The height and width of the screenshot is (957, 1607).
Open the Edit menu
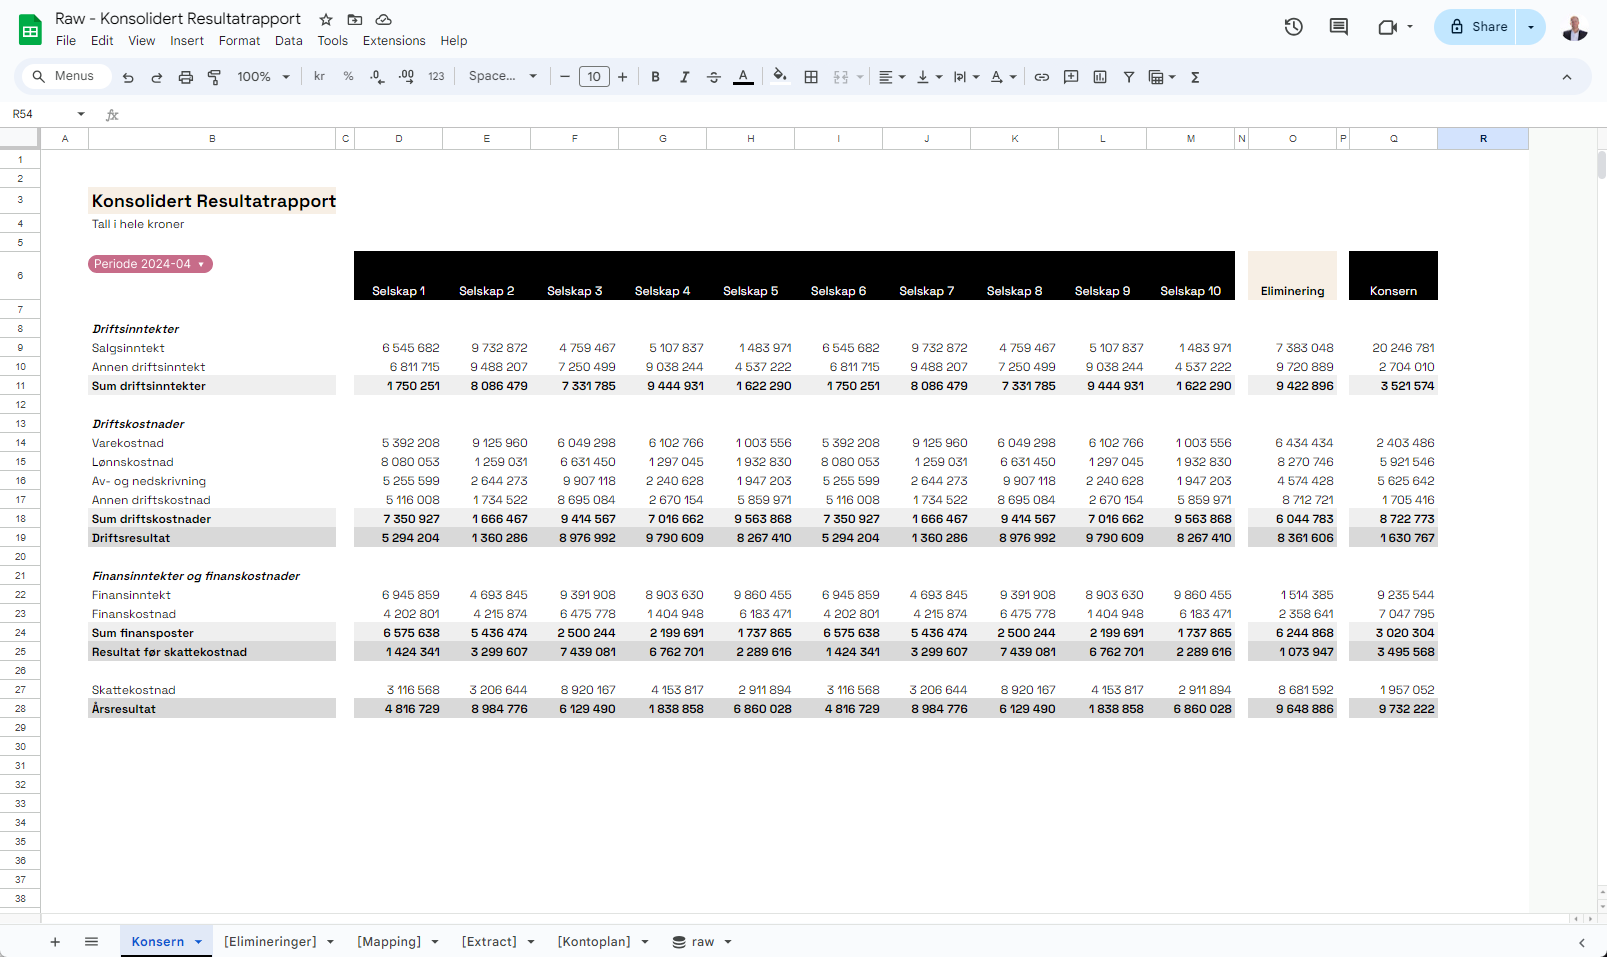click(102, 41)
